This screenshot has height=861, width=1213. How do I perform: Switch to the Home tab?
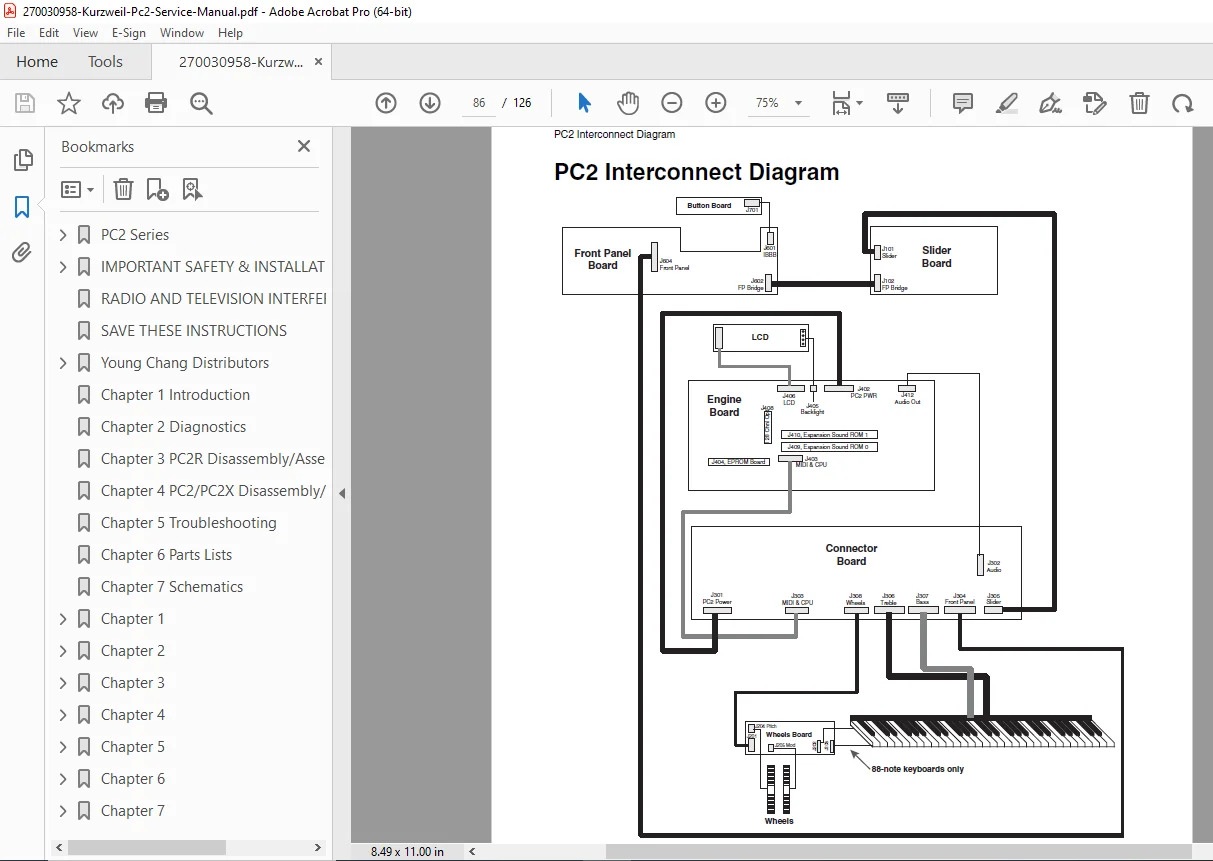click(x=37, y=62)
